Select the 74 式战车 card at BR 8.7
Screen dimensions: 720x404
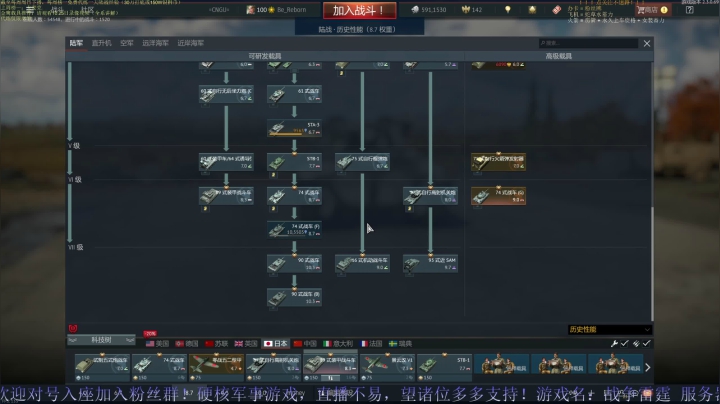point(294,196)
